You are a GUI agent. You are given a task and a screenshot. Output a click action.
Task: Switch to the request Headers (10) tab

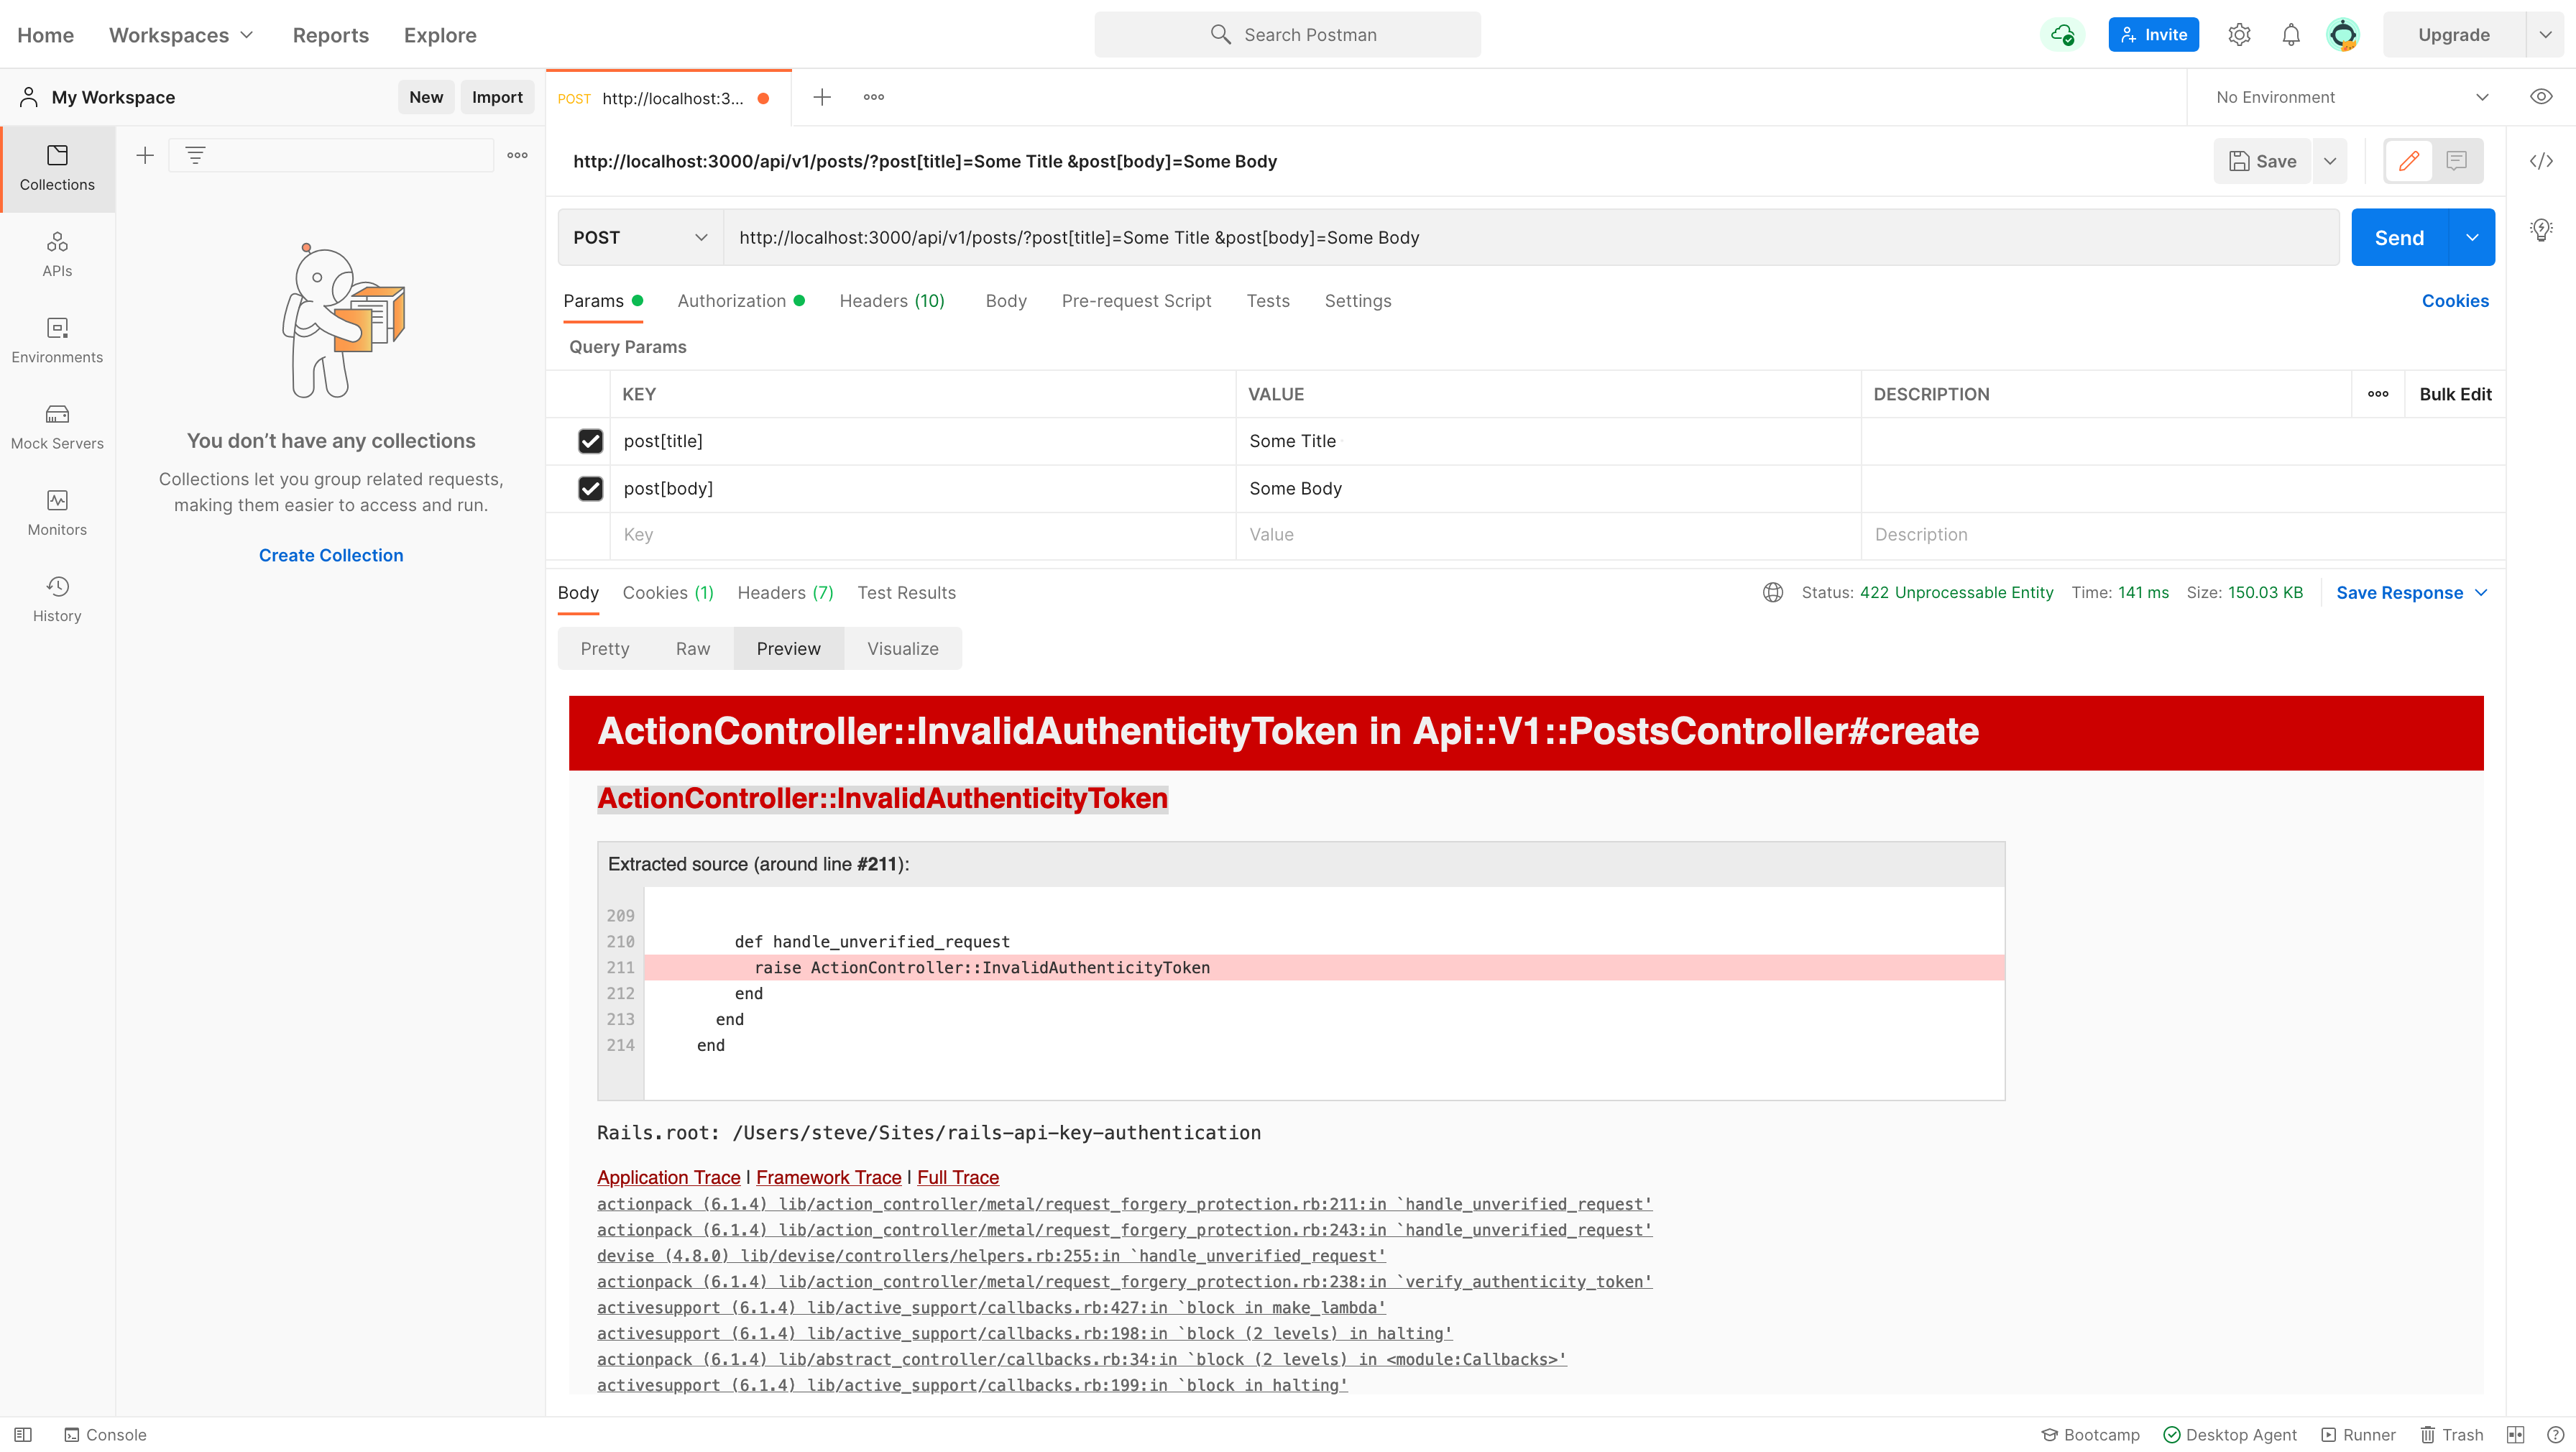(892, 301)
